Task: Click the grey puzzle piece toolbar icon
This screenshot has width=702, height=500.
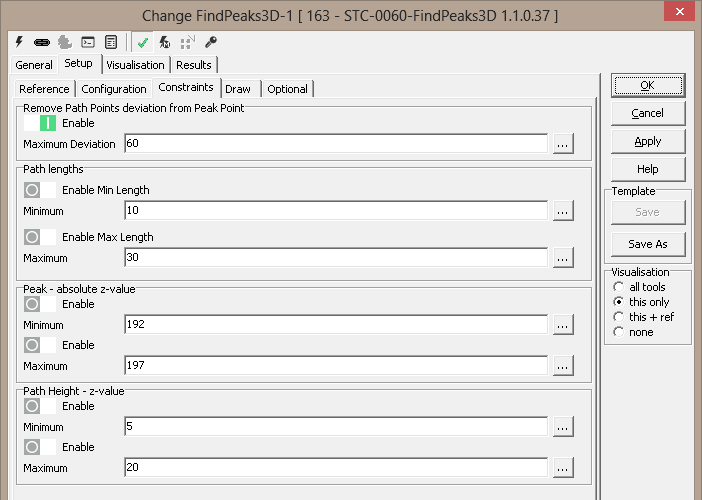Action: (x=65, y=43)
